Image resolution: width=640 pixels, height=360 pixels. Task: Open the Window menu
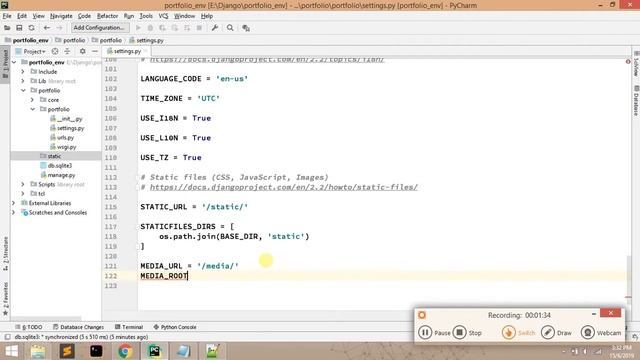(184, 16)
